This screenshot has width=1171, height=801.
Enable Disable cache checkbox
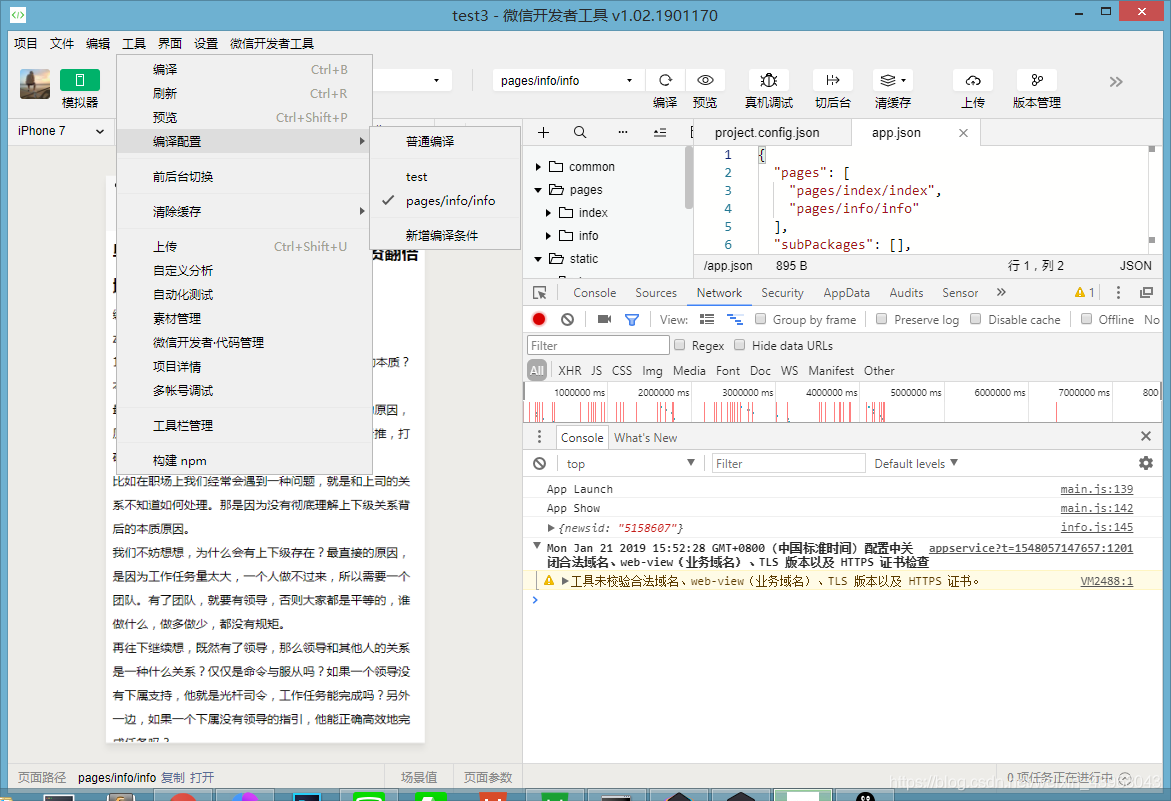point(975,319)
